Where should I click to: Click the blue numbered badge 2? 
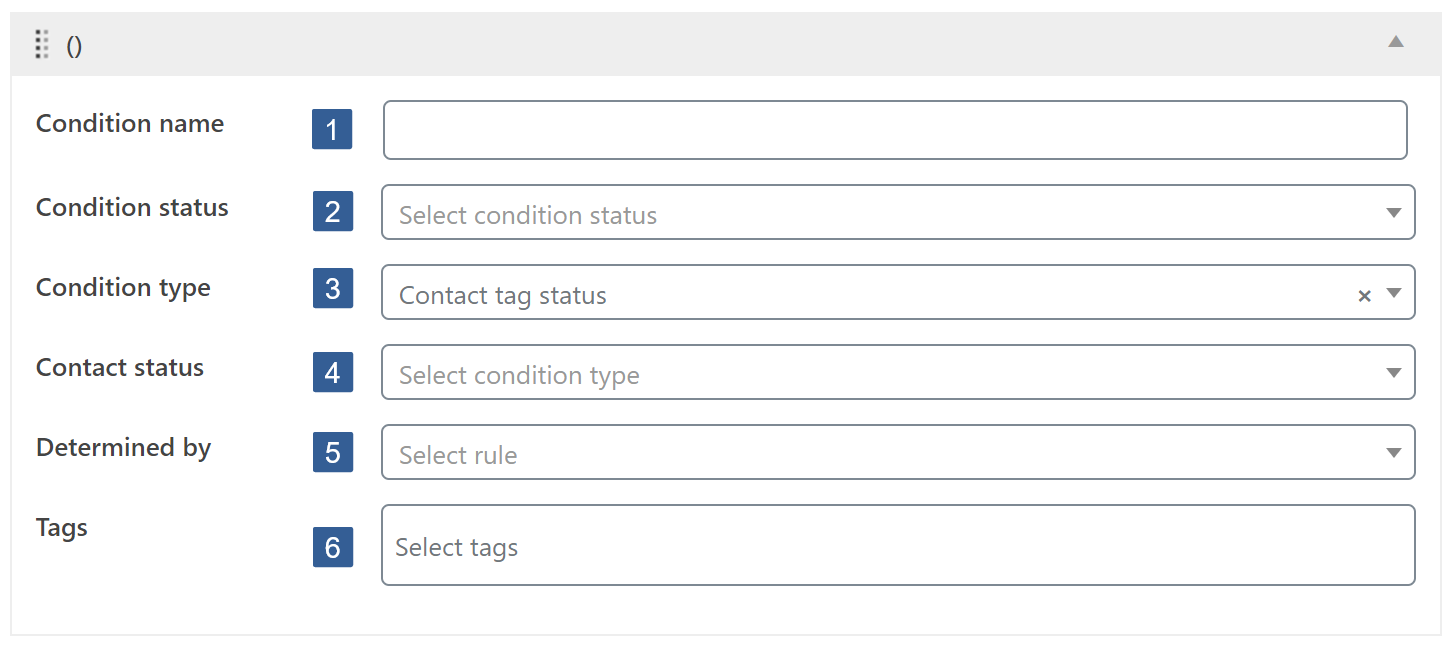coord(332,211)
